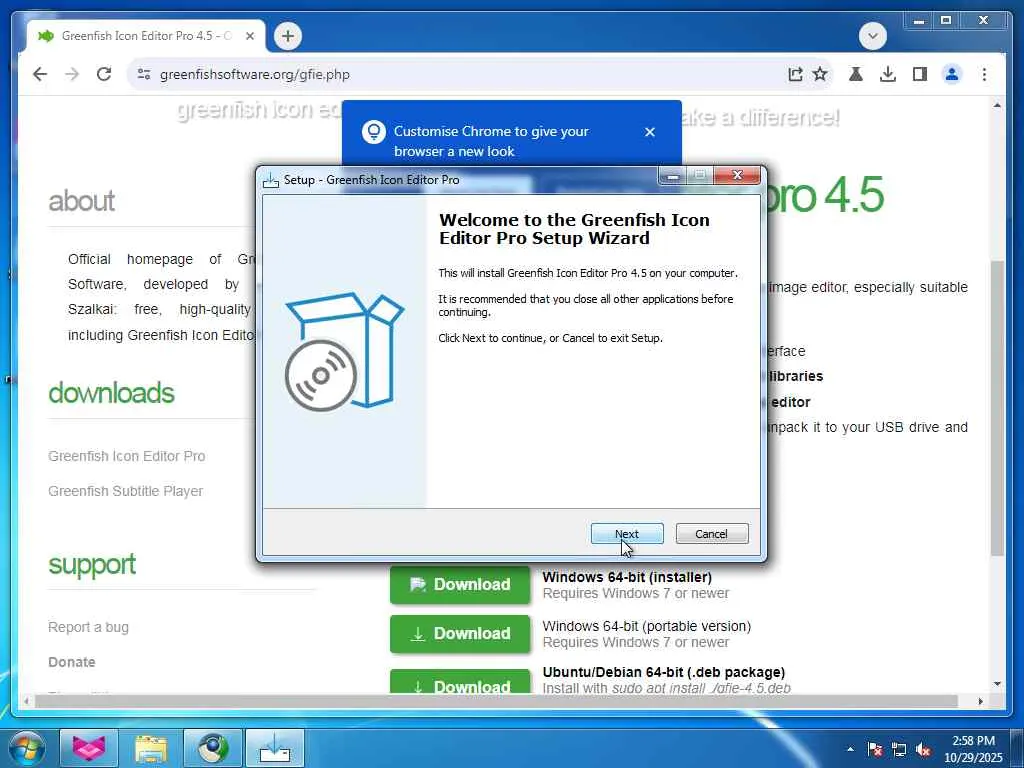
Task: Open the taskbar clock and date
Action: [x=973, y=749]
